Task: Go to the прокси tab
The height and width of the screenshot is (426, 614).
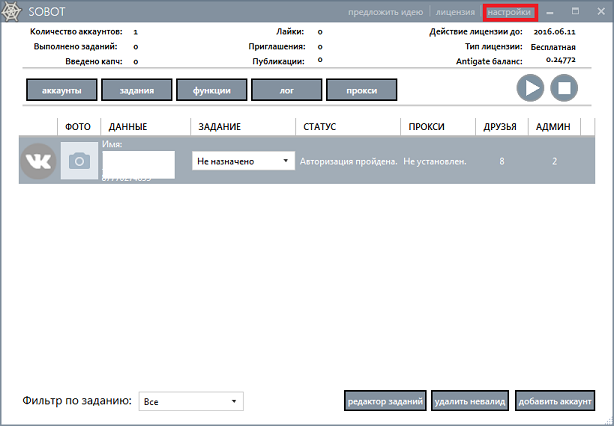Action: coord(361,90)
